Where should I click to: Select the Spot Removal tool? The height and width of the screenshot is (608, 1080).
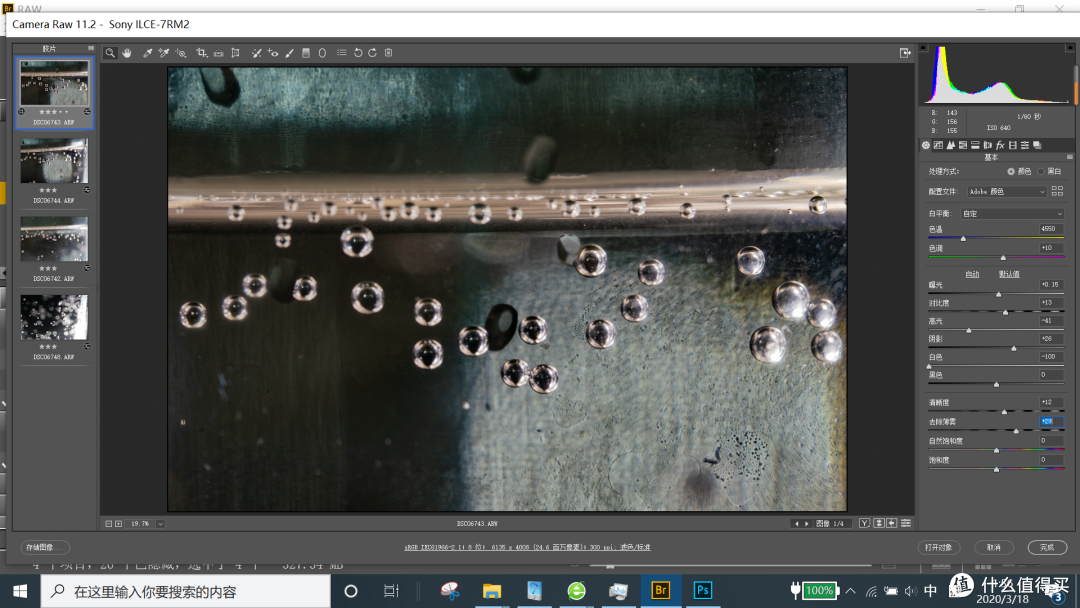pos(256,53)
